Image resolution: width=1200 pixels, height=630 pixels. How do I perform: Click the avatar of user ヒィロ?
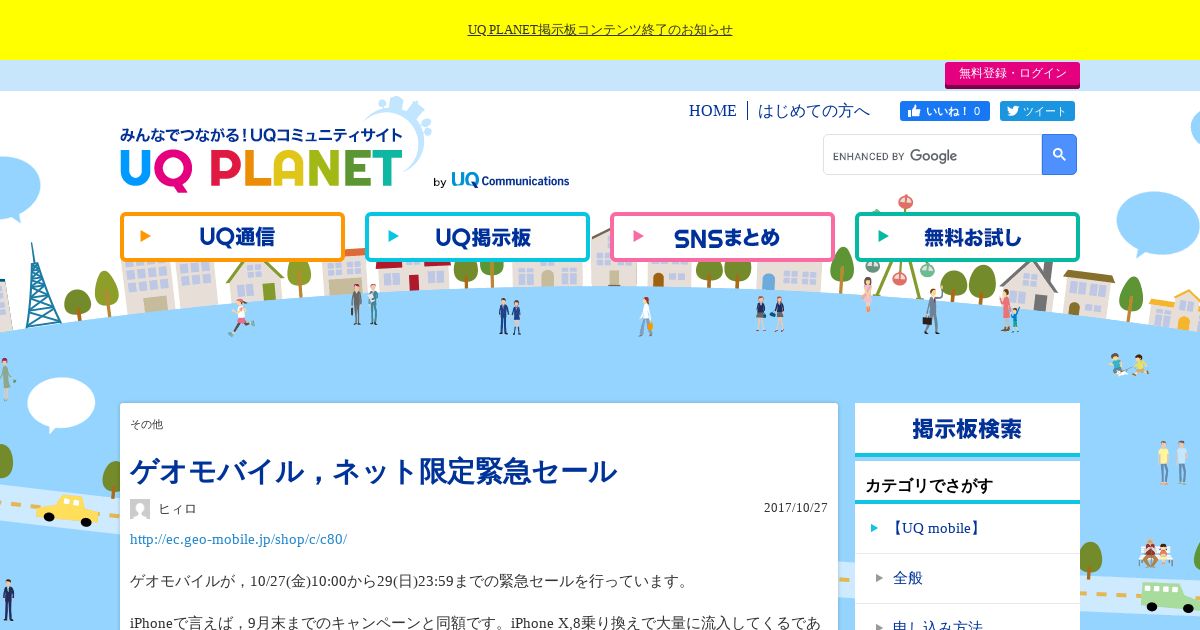pyautogui.click(x=140, y=509)
